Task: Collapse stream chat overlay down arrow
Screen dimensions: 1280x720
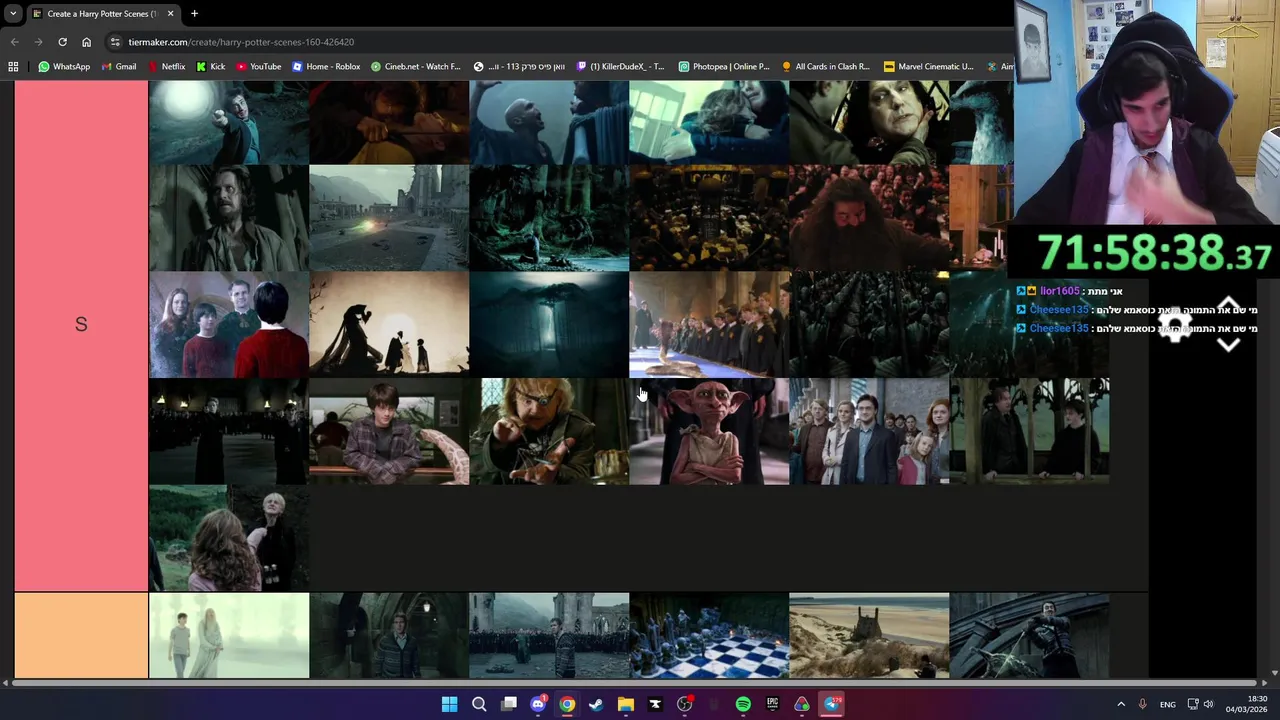Action: [x=1229, y=345]
